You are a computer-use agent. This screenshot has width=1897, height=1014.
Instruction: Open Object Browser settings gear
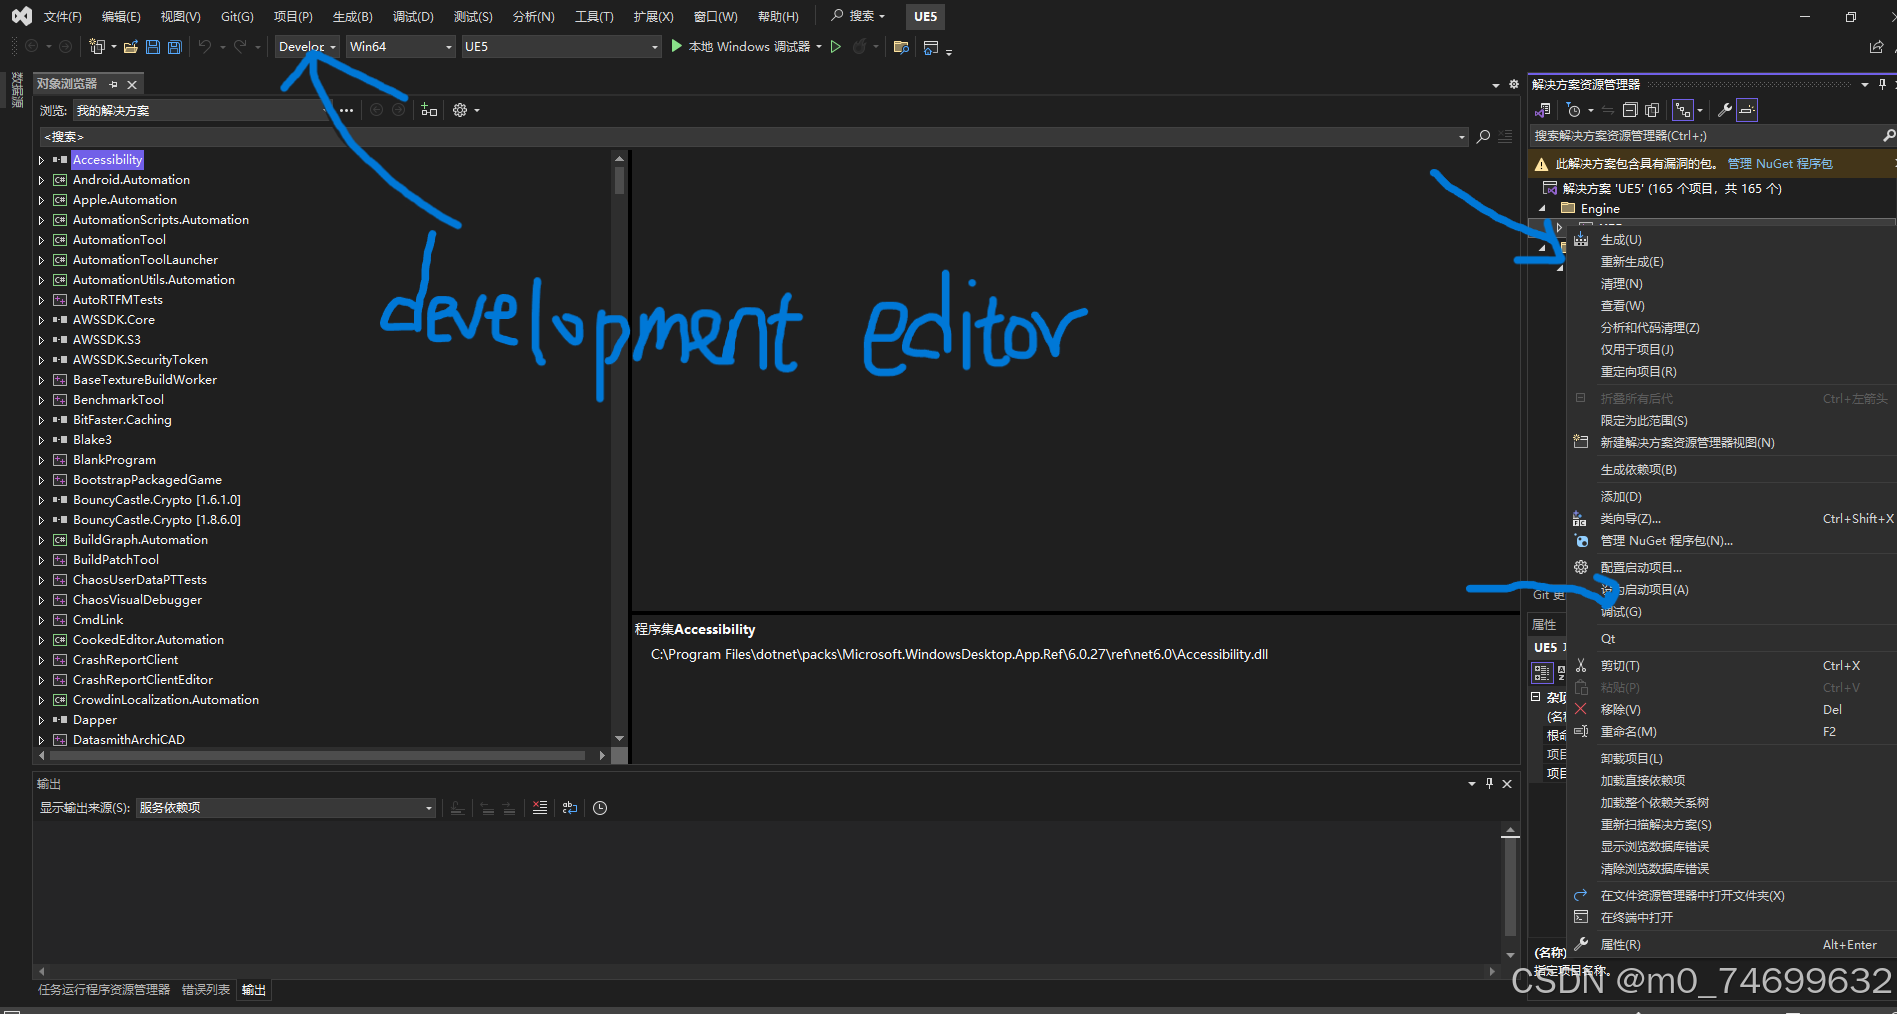coord(460,110)
